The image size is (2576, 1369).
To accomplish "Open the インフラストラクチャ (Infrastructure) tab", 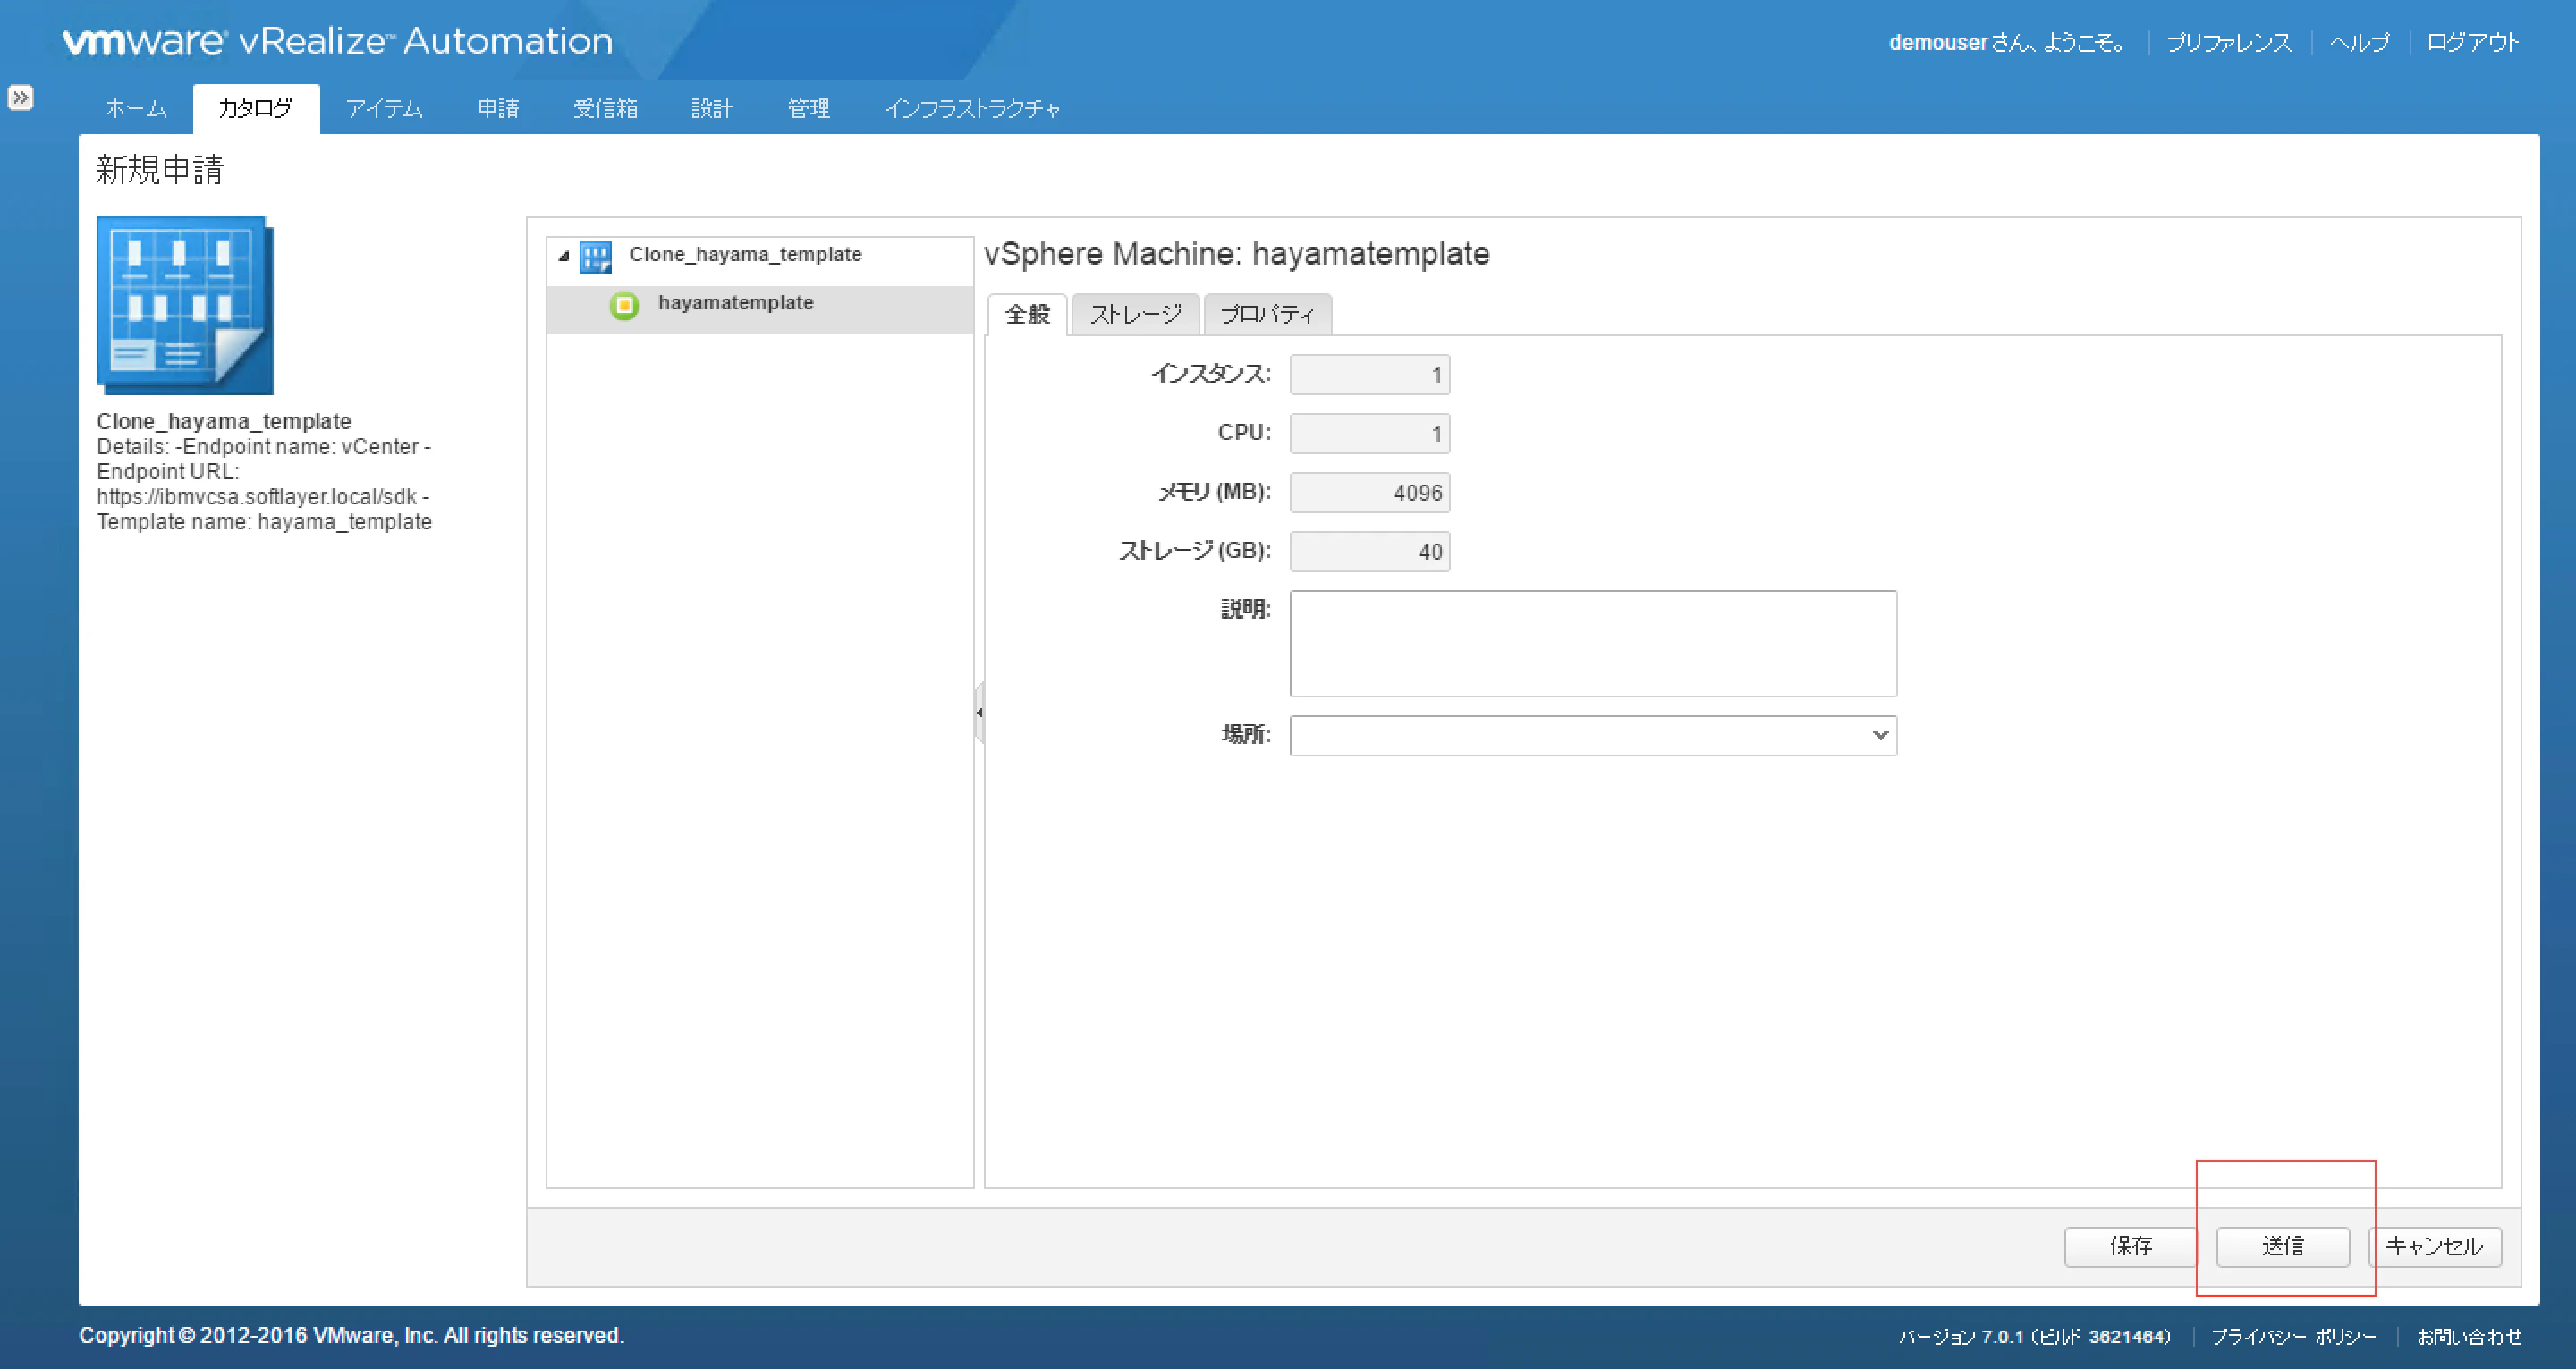I will [974, 108].
